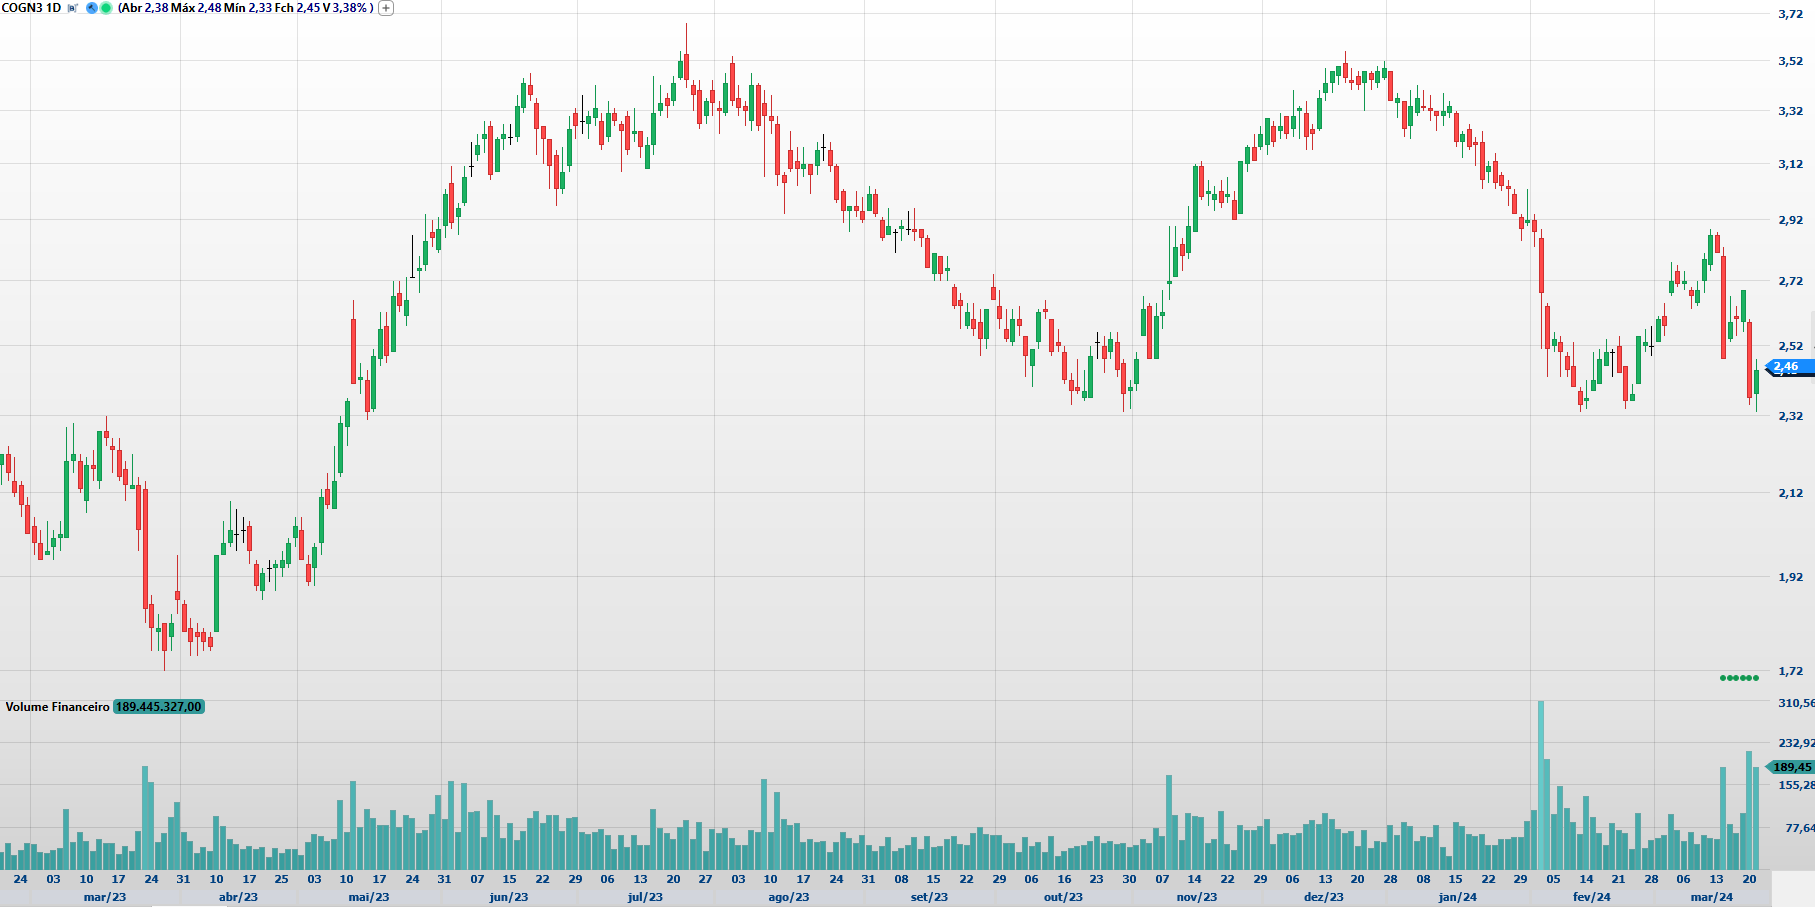Click the row of green dots indicator
The height and width of the screenshot is (907, 1815).
1739,678
